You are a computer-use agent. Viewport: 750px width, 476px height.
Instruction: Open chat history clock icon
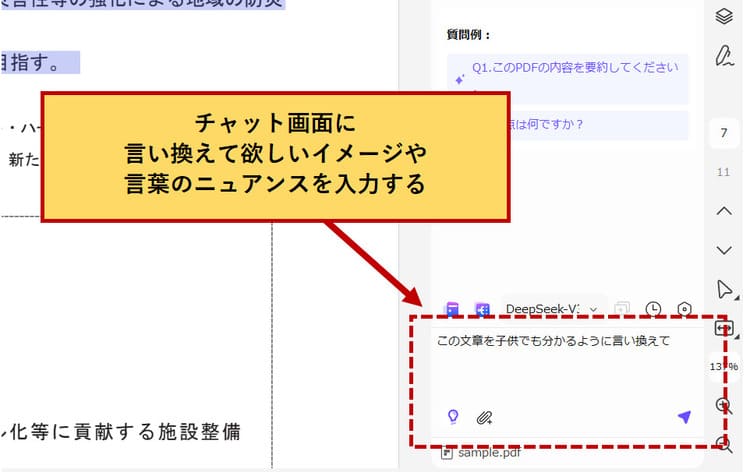click(x=653, y=310)
